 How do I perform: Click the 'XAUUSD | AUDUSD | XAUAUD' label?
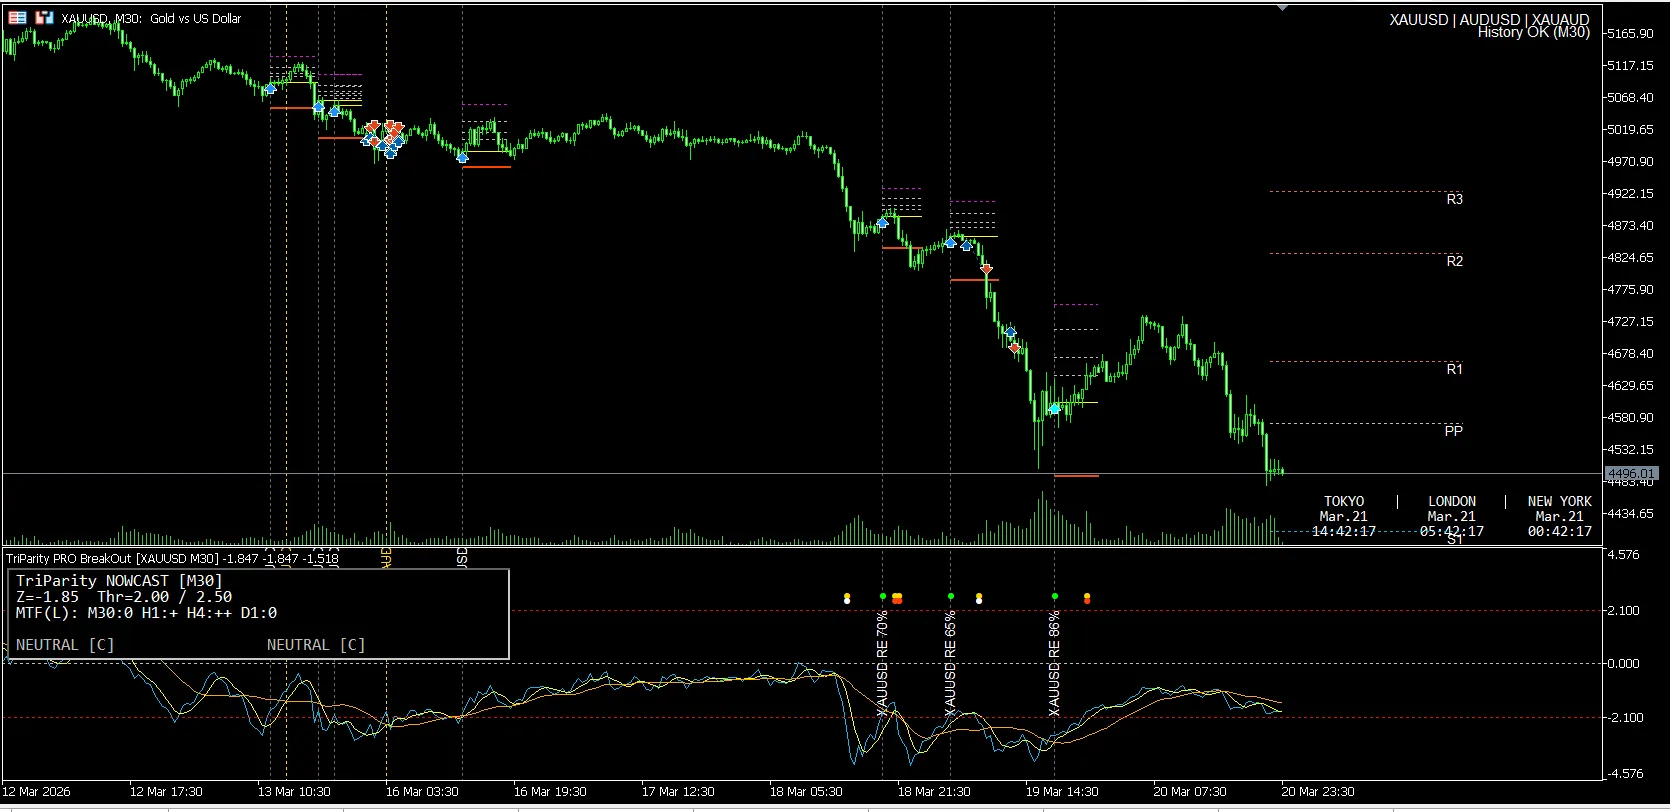(1489, 20)
